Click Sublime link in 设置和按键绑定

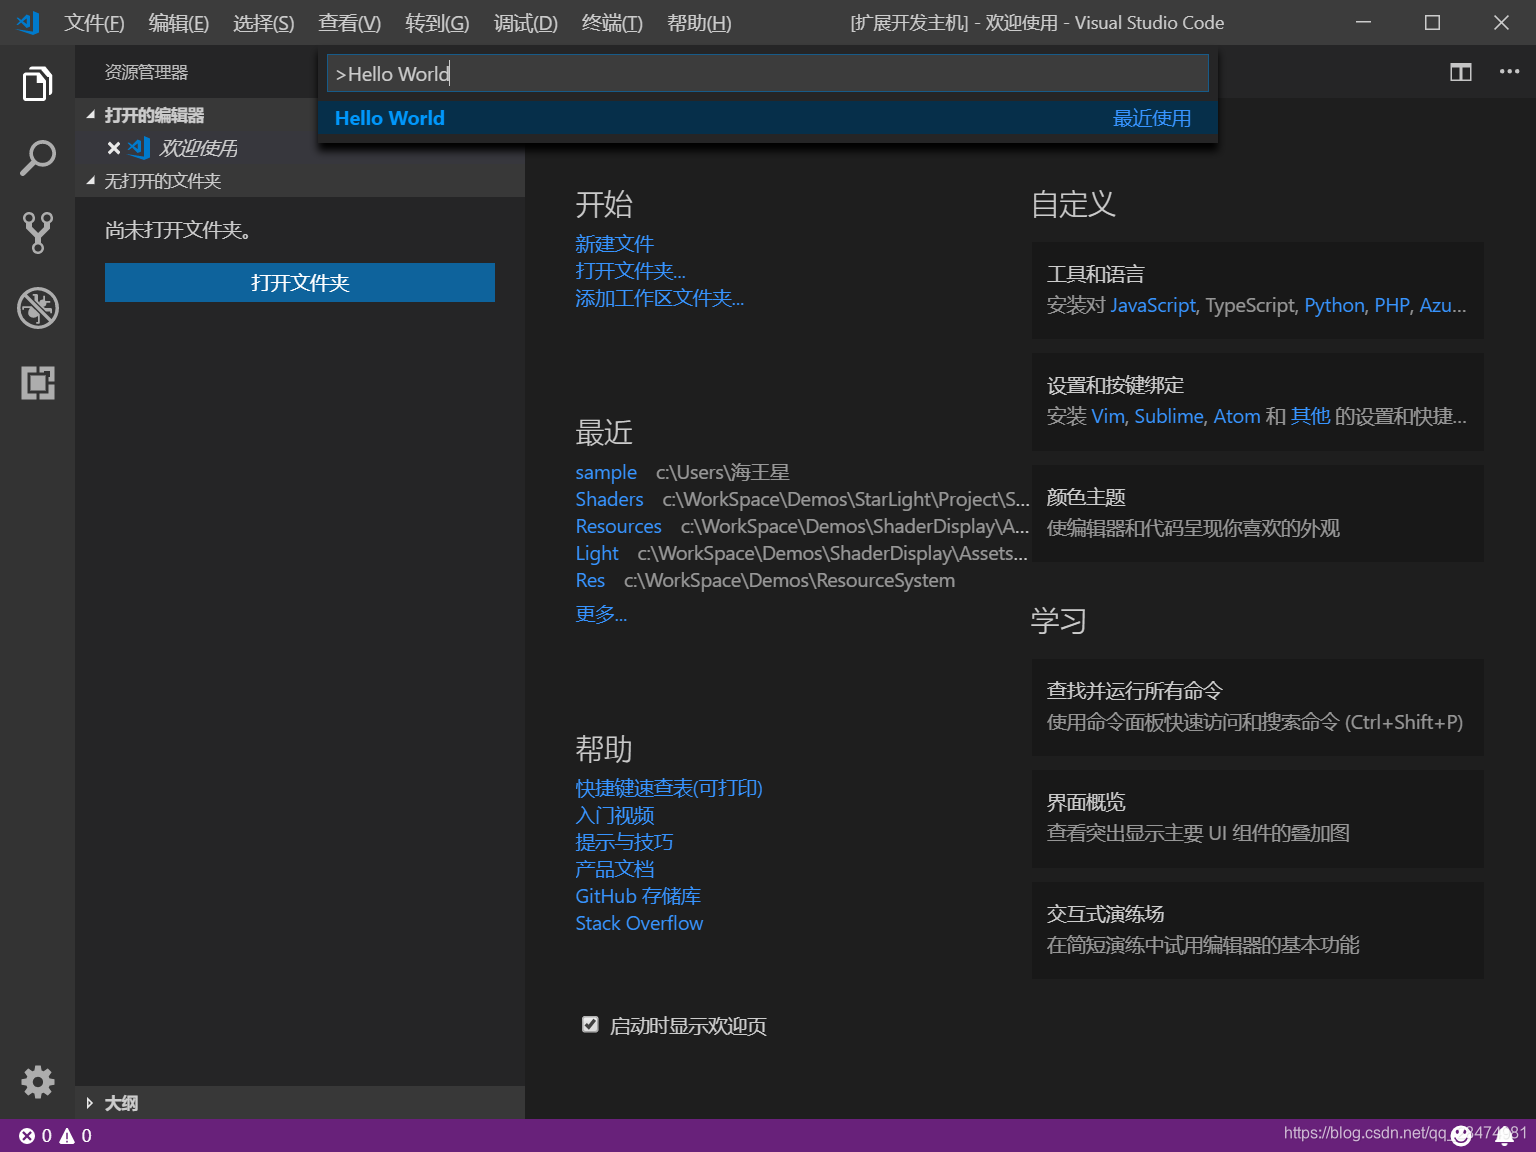(x=1169, y=416)
